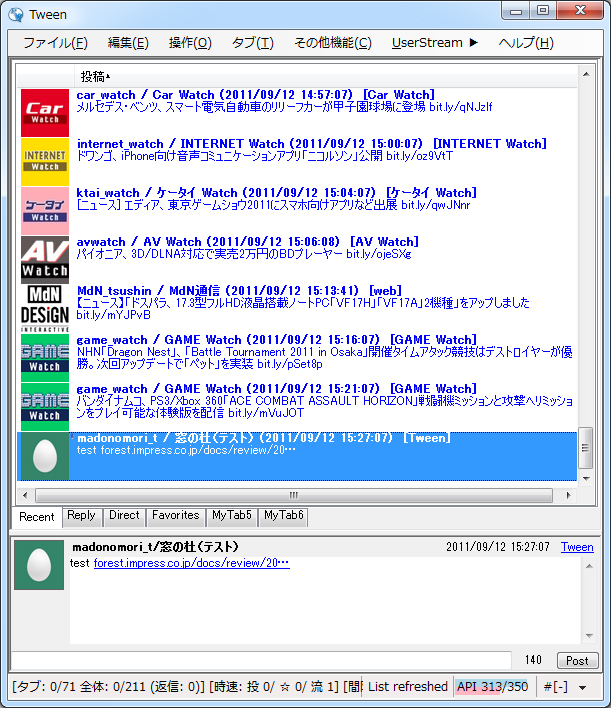Switch to the Favorites tab
611x708 pixels.
click(x=176, y=516)
